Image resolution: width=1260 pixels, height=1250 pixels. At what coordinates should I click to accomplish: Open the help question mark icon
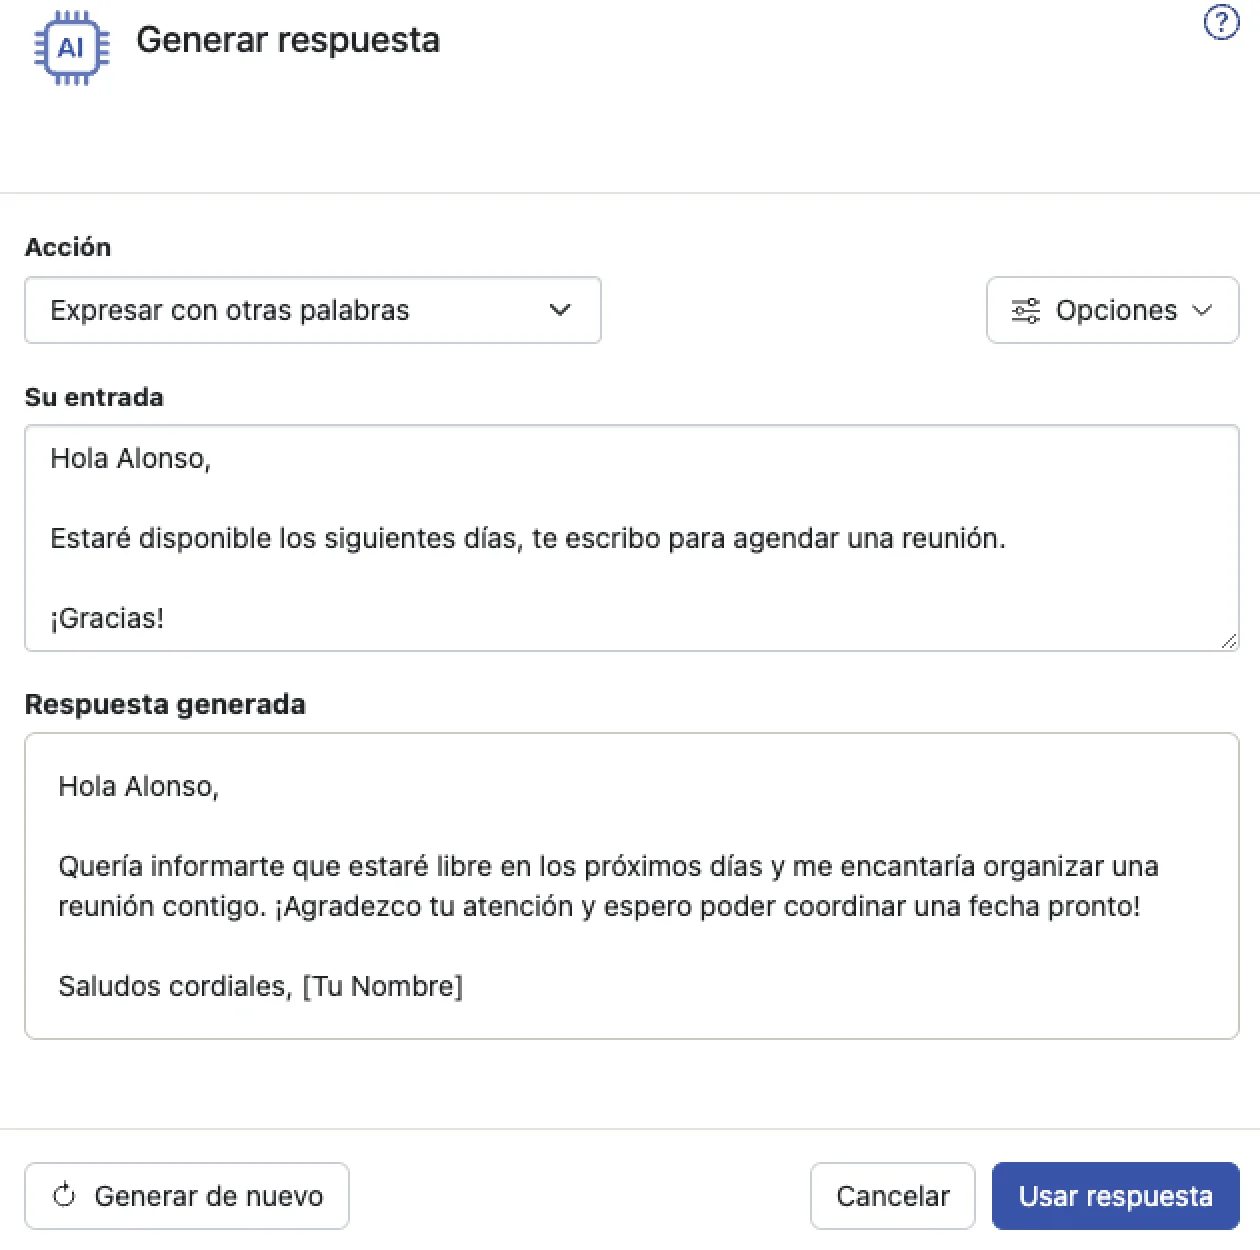pyautogui.click(x=1221, y=22)
